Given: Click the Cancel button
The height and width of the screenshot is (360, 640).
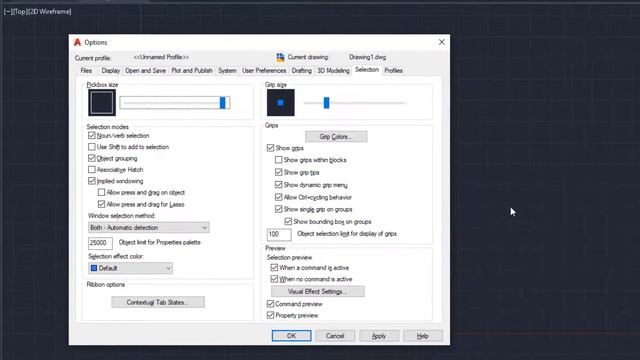Looking at the screenshot, I should point(335,336).
